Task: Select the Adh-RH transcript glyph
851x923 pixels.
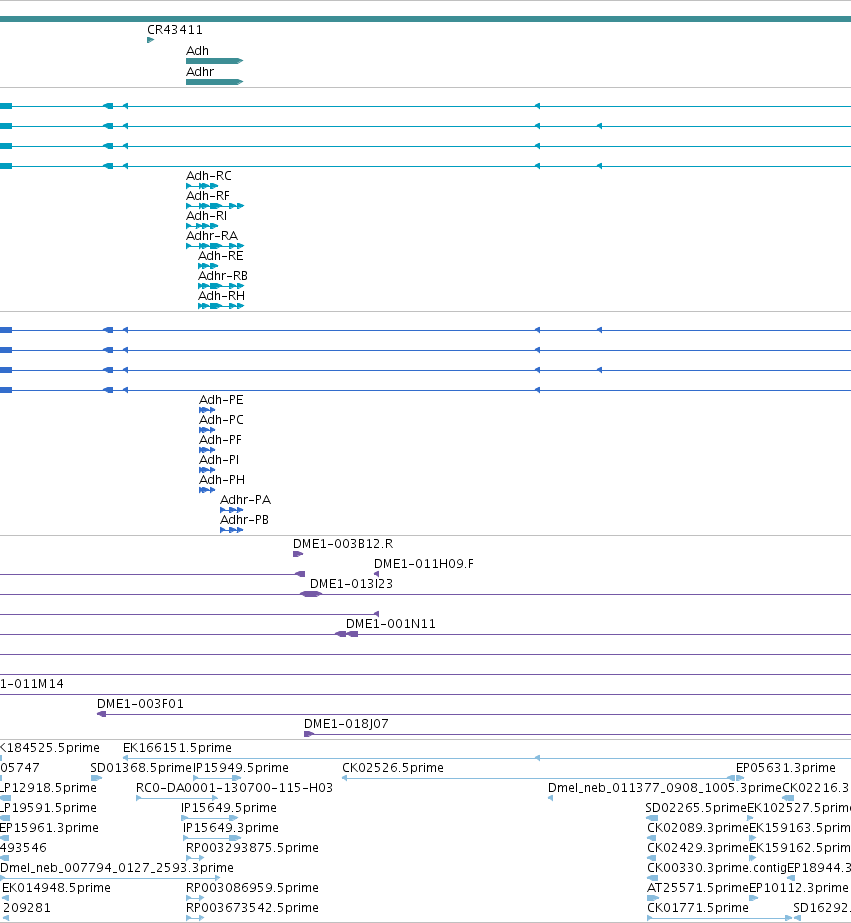Action: coord(221,306)
